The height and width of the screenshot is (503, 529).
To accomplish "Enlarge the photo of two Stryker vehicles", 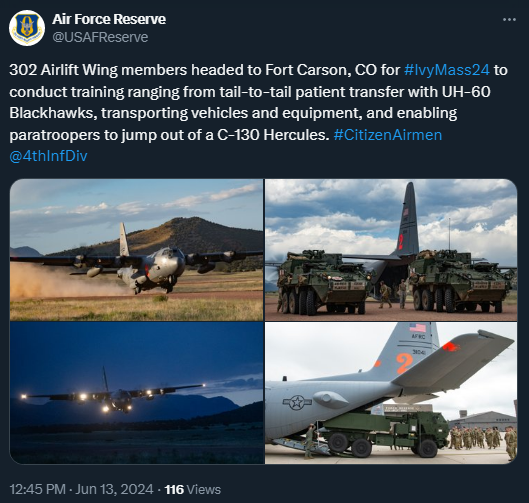I will pyautogui.click(x=391, y=250).
